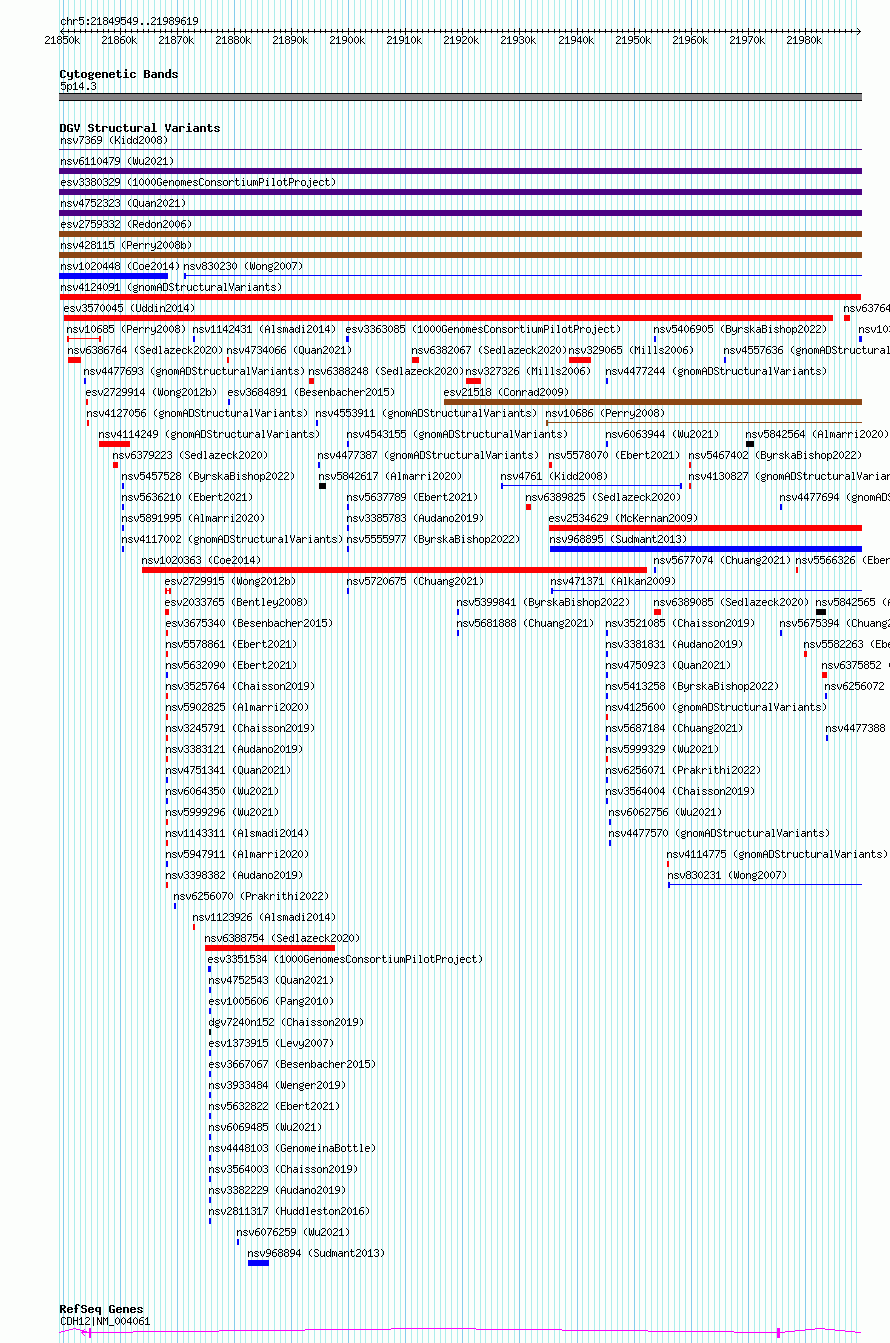Click the nsv5457528 (ByrskaBishop2022) label
890x1343 pixels.
[x=210, y=476]
